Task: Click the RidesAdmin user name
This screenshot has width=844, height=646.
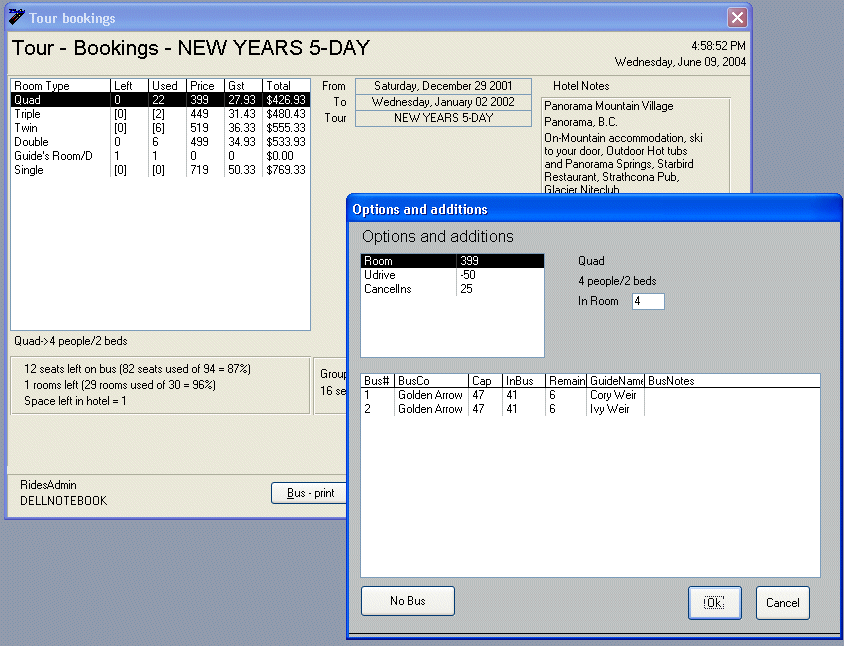Action: click(48, 485)
